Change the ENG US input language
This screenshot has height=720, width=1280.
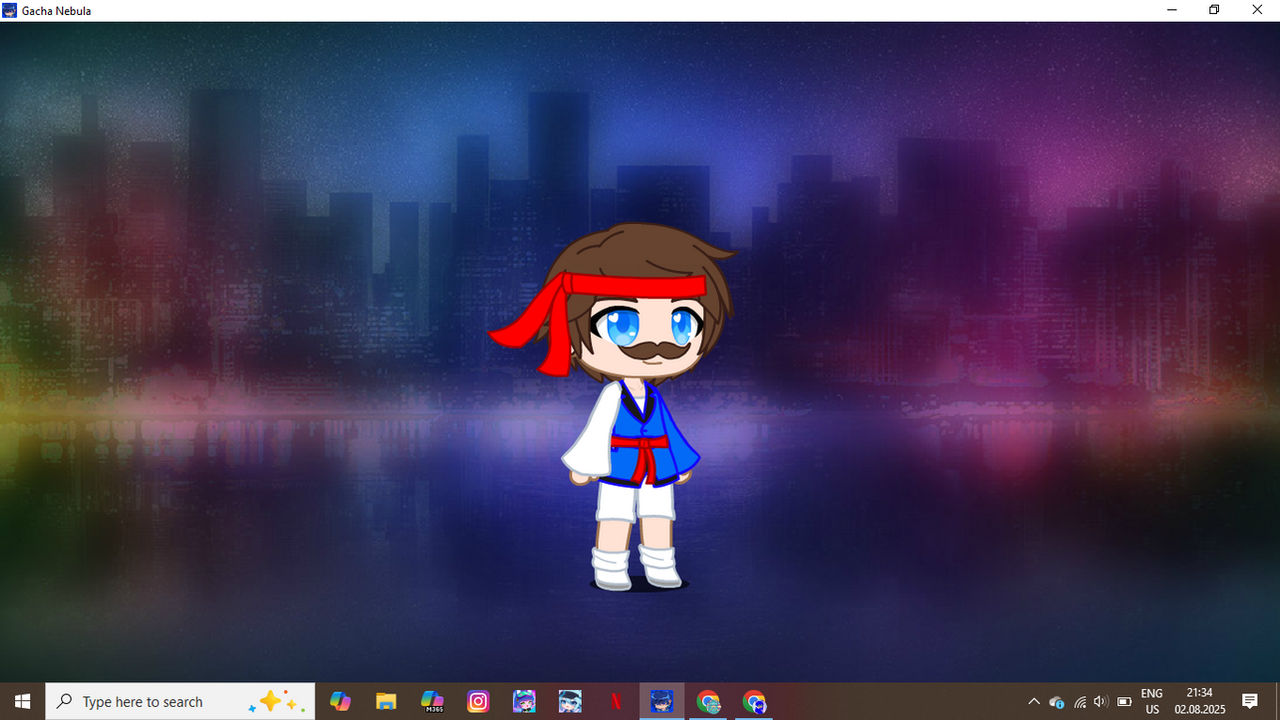1152,701
